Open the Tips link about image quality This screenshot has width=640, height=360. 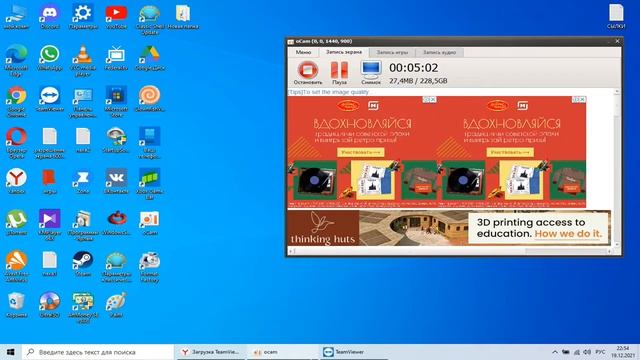point(329,92)
